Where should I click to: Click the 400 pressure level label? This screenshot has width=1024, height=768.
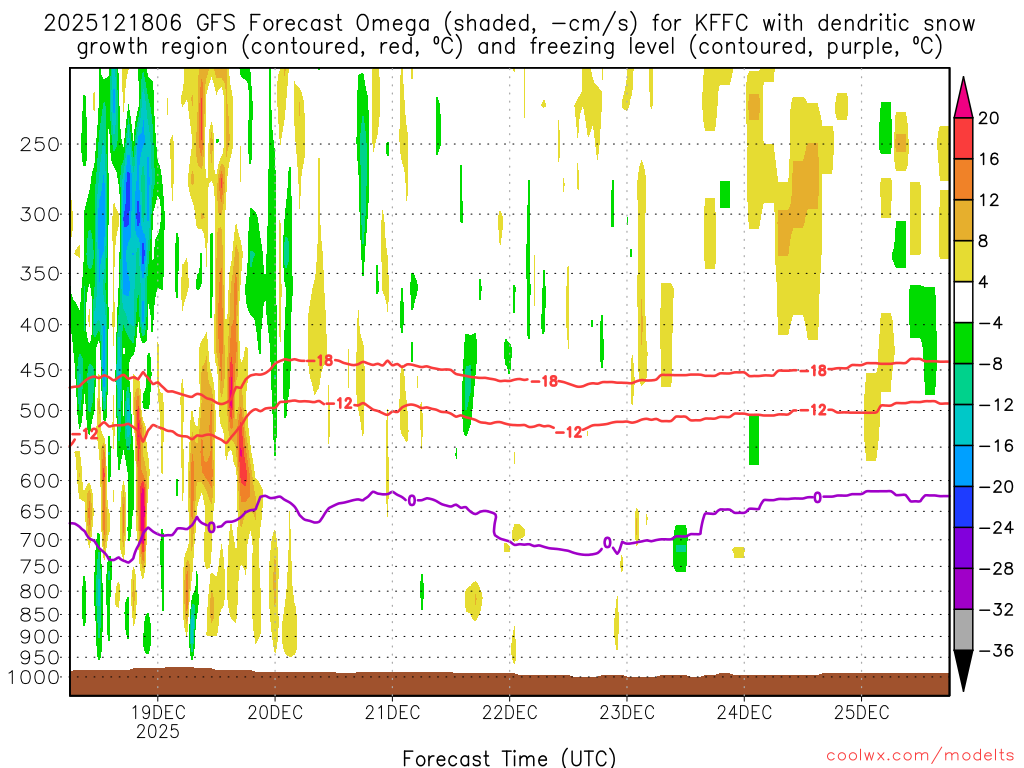coord(40,325)
